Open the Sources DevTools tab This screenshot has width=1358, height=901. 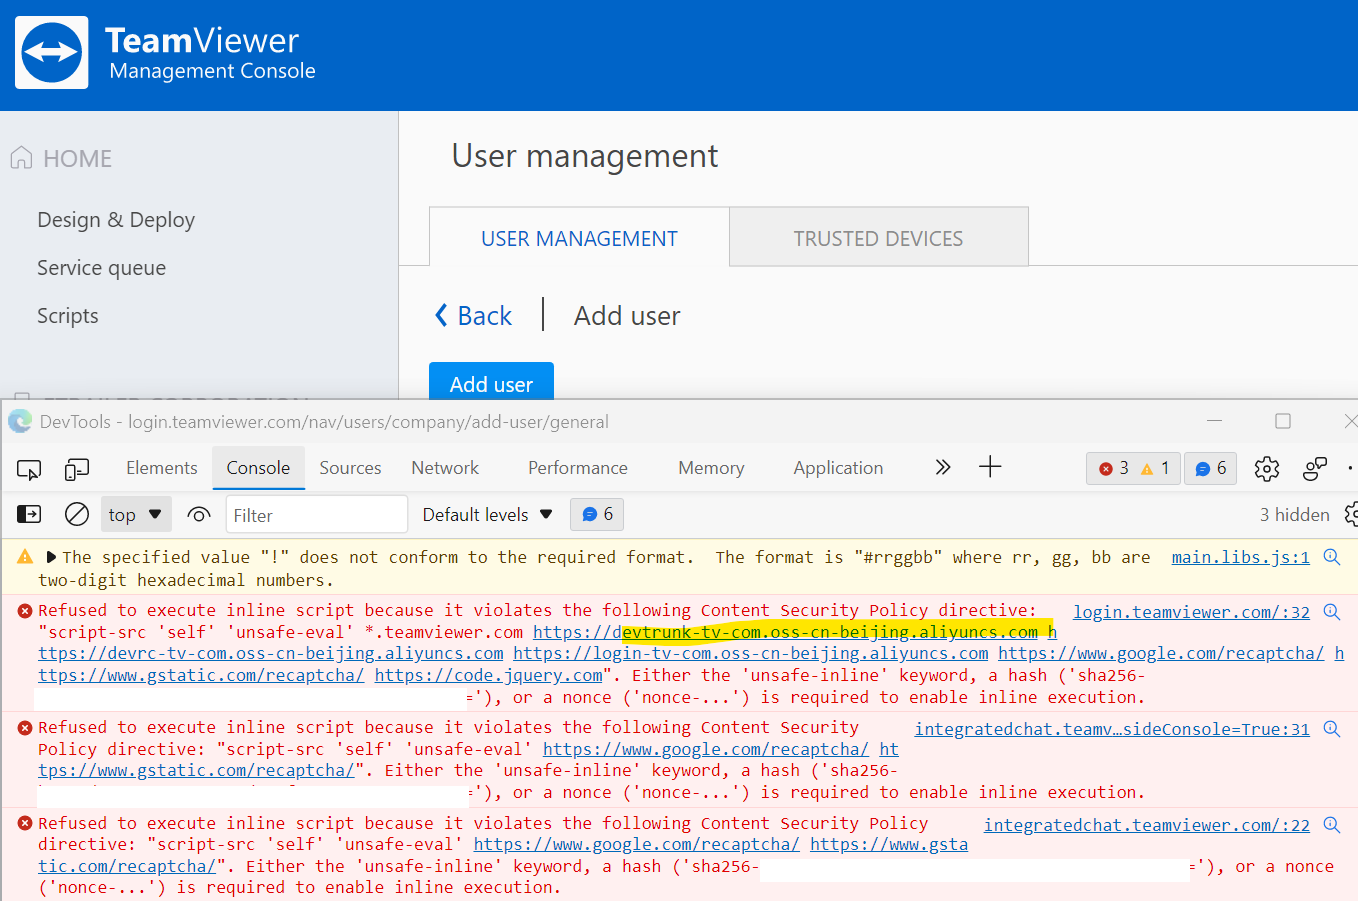(350, 468)
